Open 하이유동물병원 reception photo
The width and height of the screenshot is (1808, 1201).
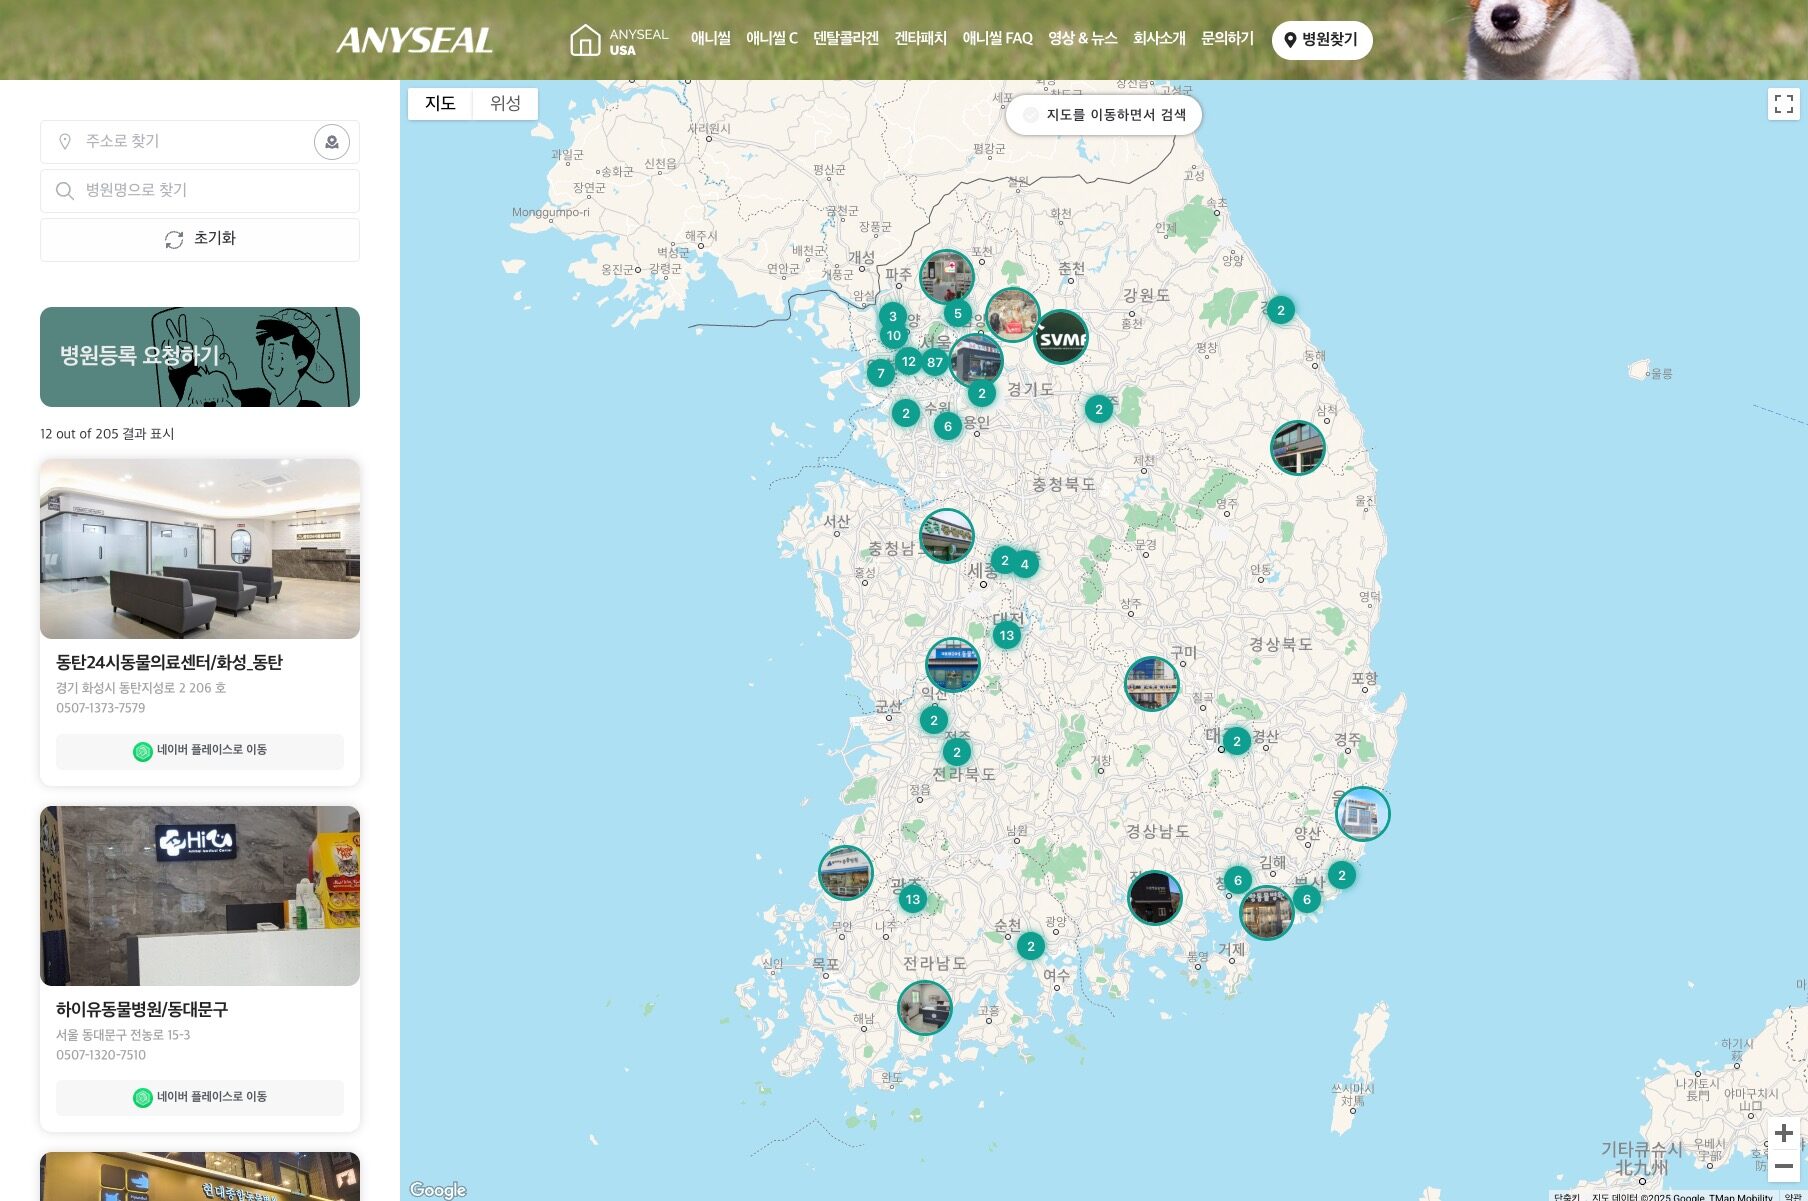(x=200, y=896)
